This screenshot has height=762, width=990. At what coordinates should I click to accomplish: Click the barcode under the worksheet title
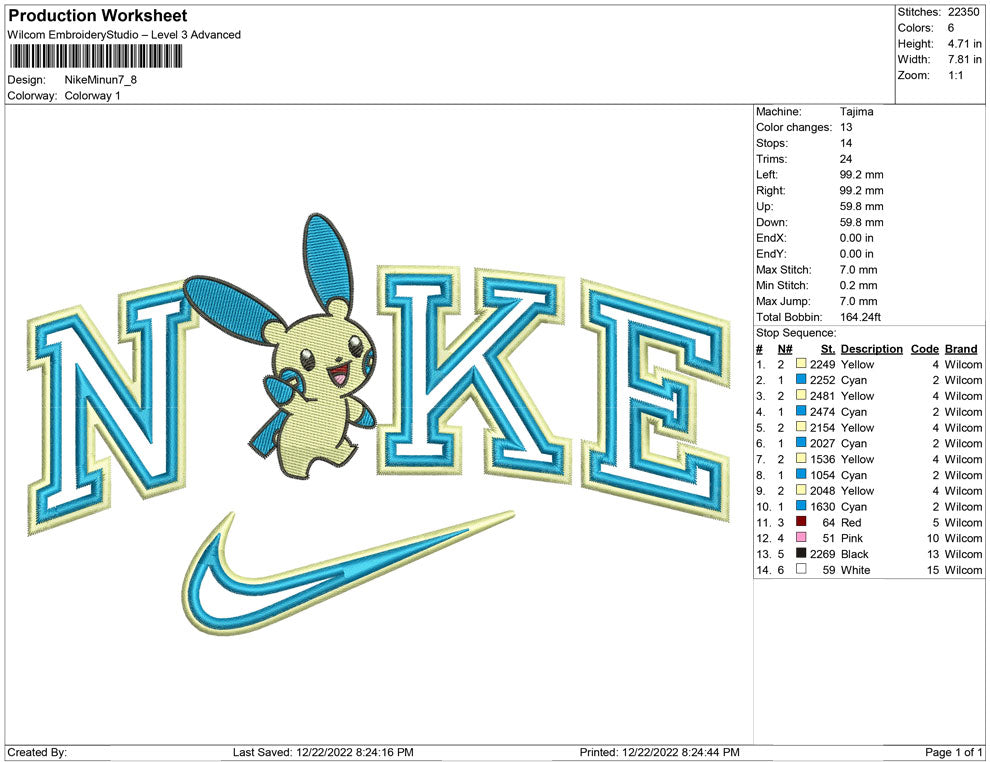[95, 57]
